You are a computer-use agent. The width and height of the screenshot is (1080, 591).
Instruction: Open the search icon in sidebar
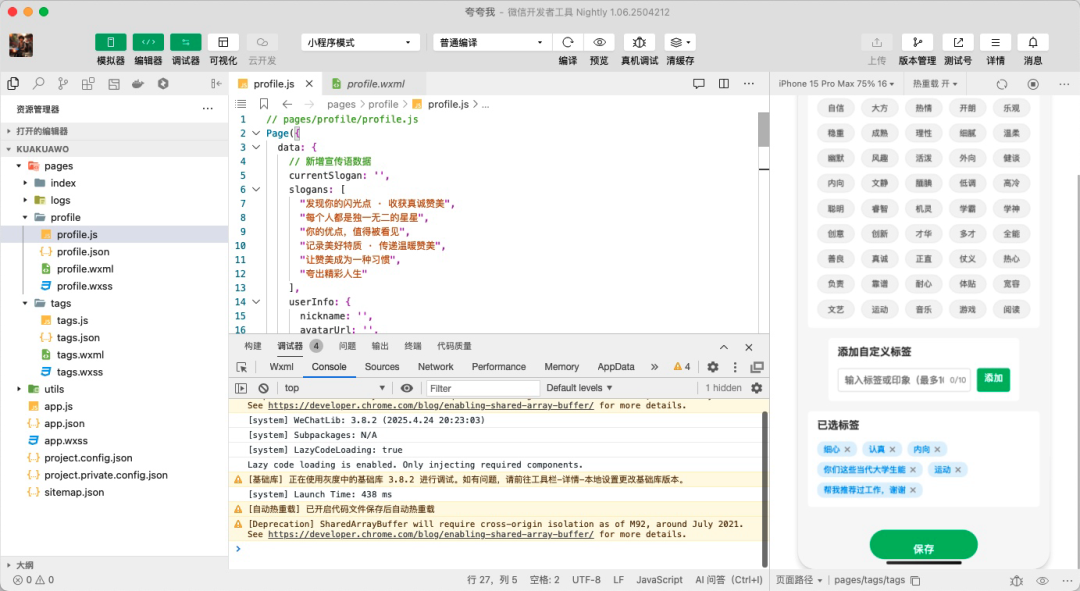tap(38, 84)
